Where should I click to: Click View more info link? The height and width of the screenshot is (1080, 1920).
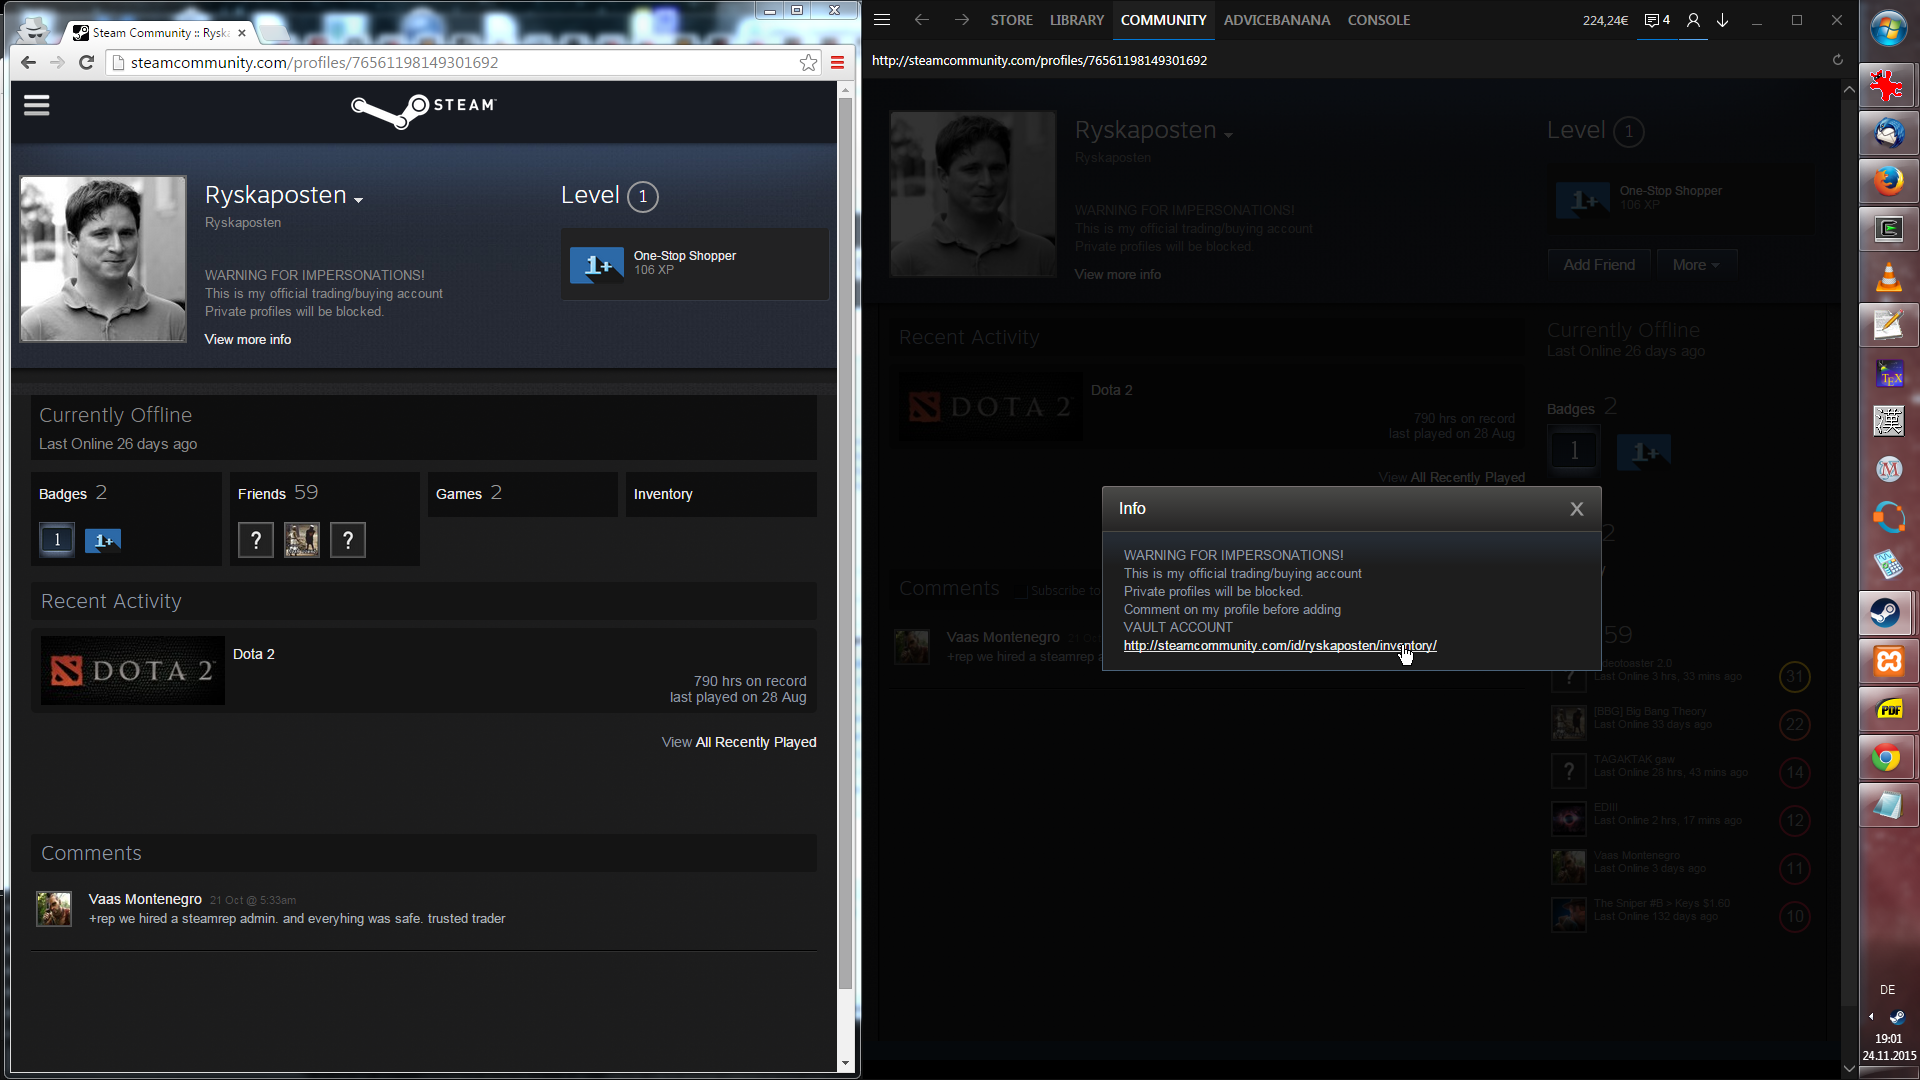pos(248,340)
